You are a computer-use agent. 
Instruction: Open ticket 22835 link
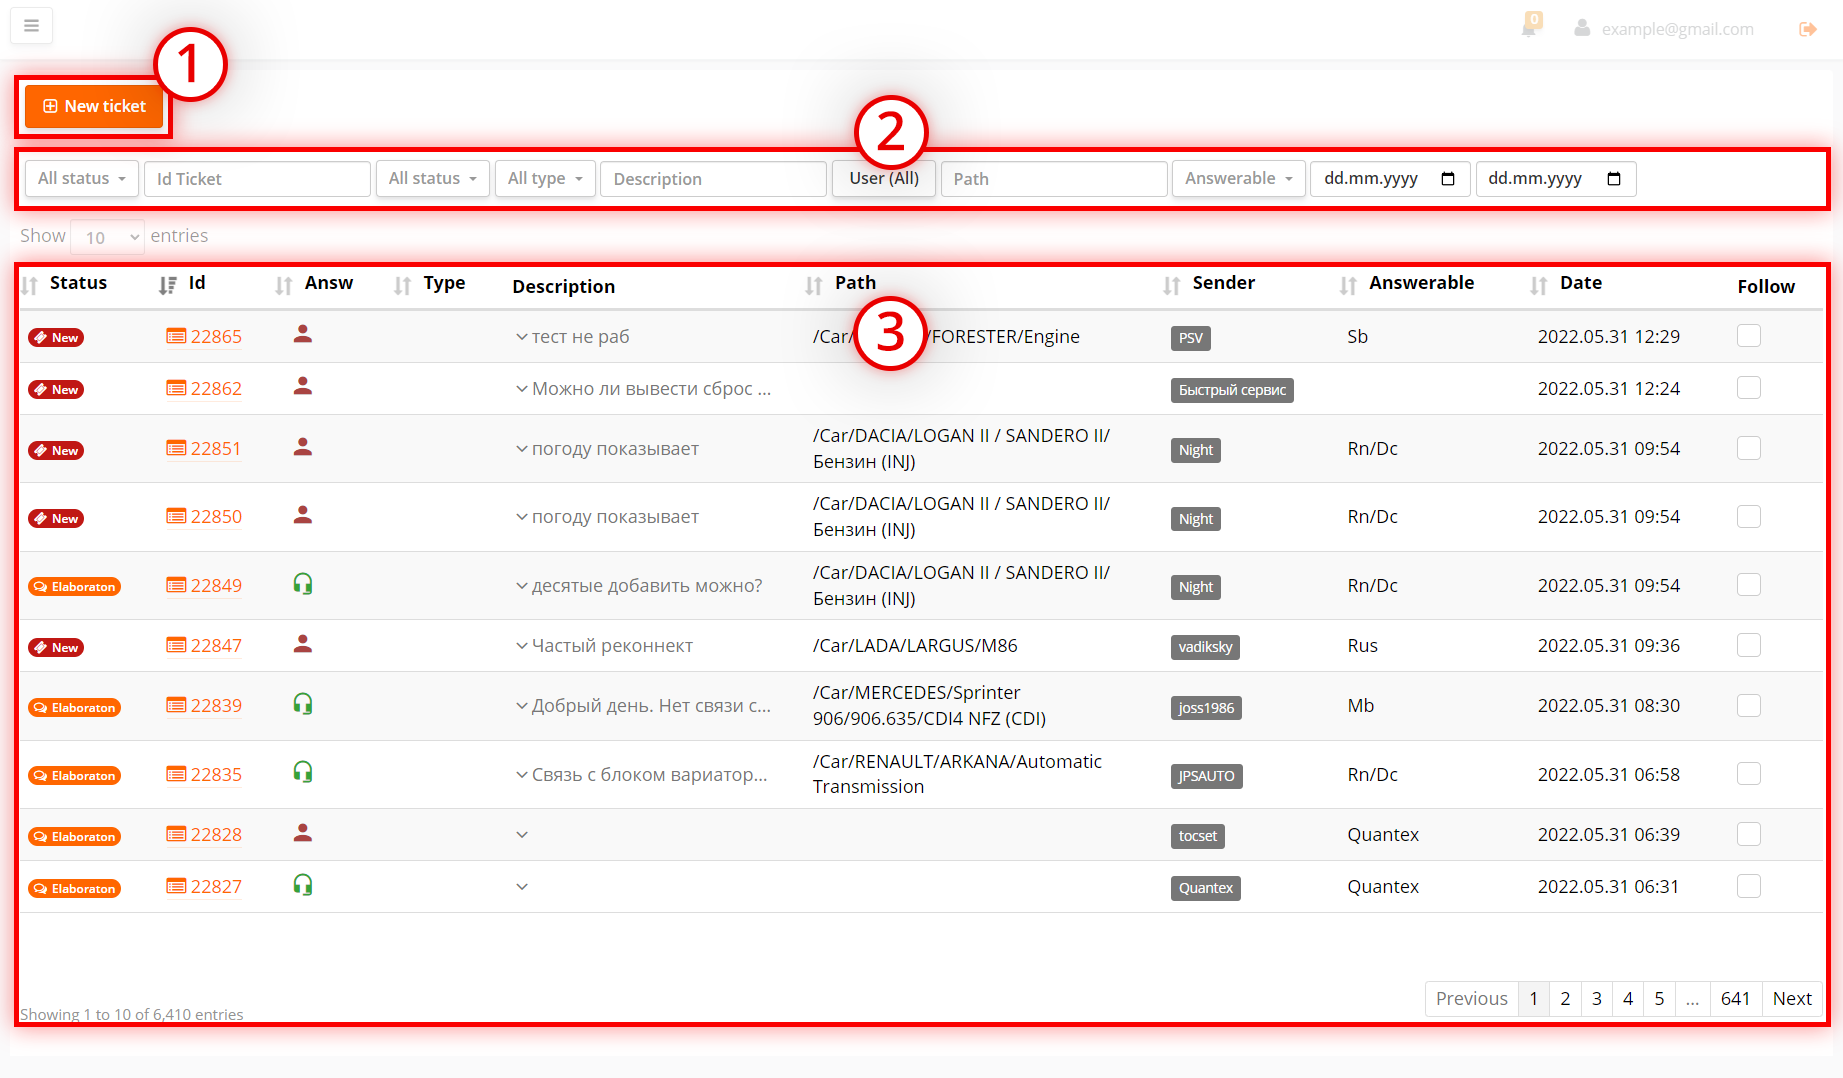pyautogui.click(x=215, y=775)
